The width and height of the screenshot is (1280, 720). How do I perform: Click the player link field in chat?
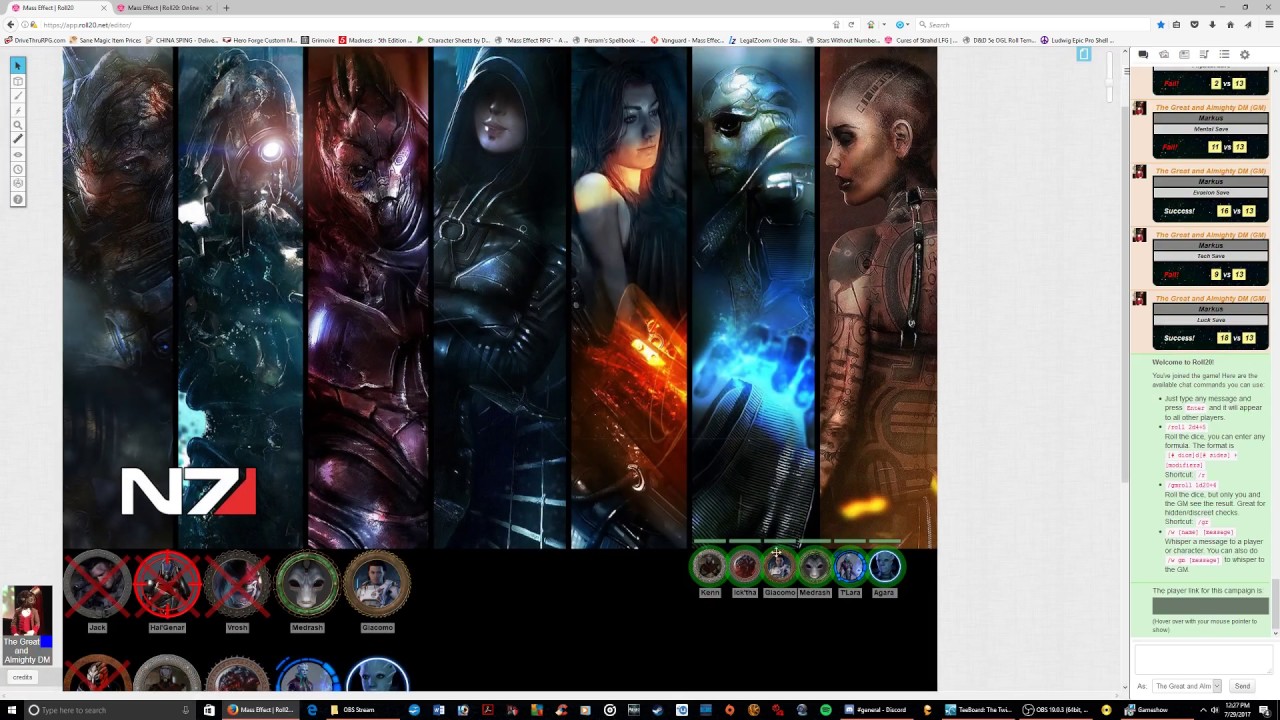1210,606
